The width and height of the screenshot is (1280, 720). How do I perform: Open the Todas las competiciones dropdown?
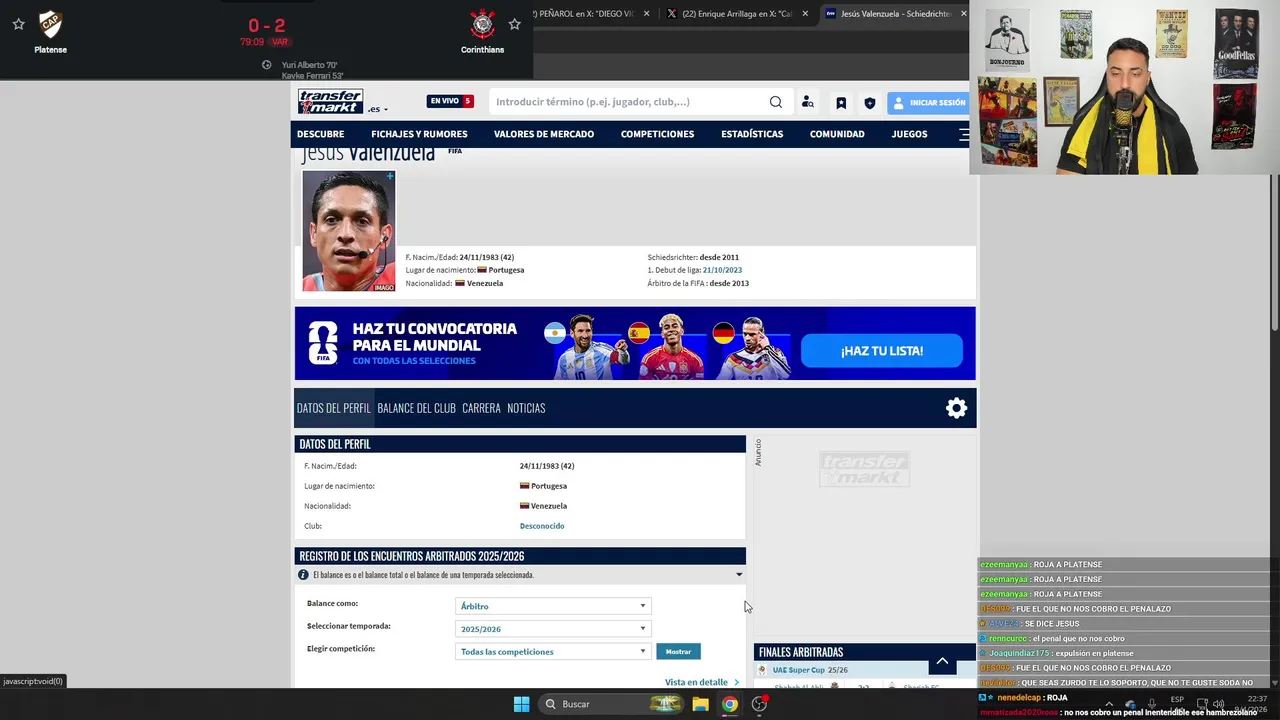click(x=553, y=652)
